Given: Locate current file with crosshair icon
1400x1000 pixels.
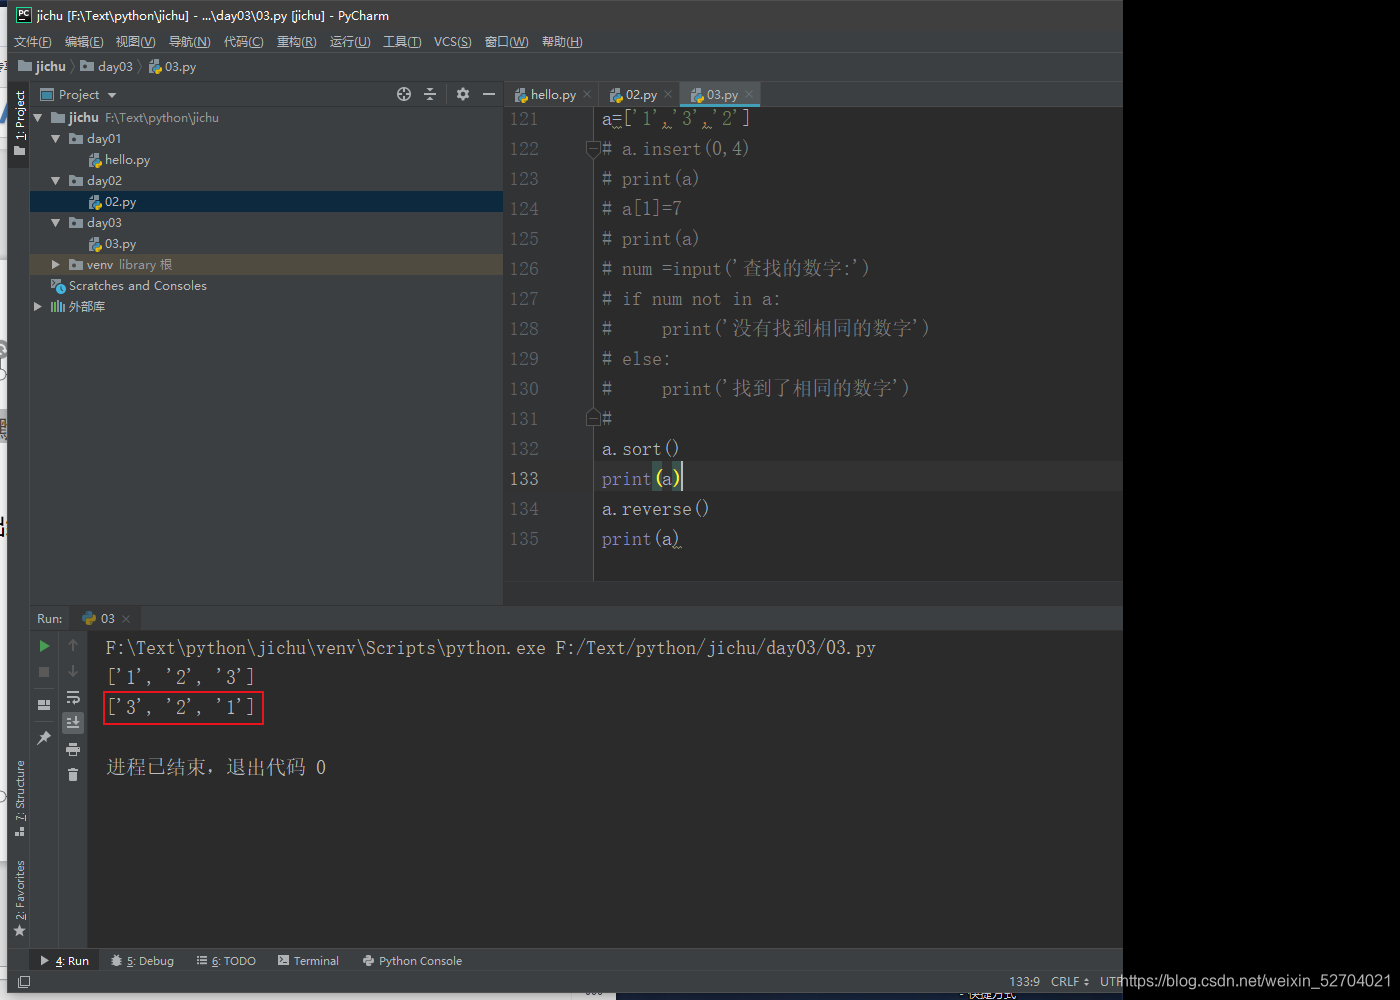Looking at the screenshot, I should click(x=404, y=94).
